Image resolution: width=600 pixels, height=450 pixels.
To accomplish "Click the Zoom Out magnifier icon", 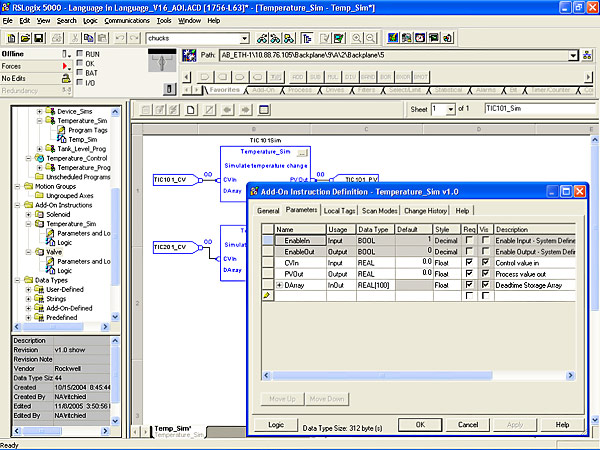I will pyautogui.click(x=370, y=38).
